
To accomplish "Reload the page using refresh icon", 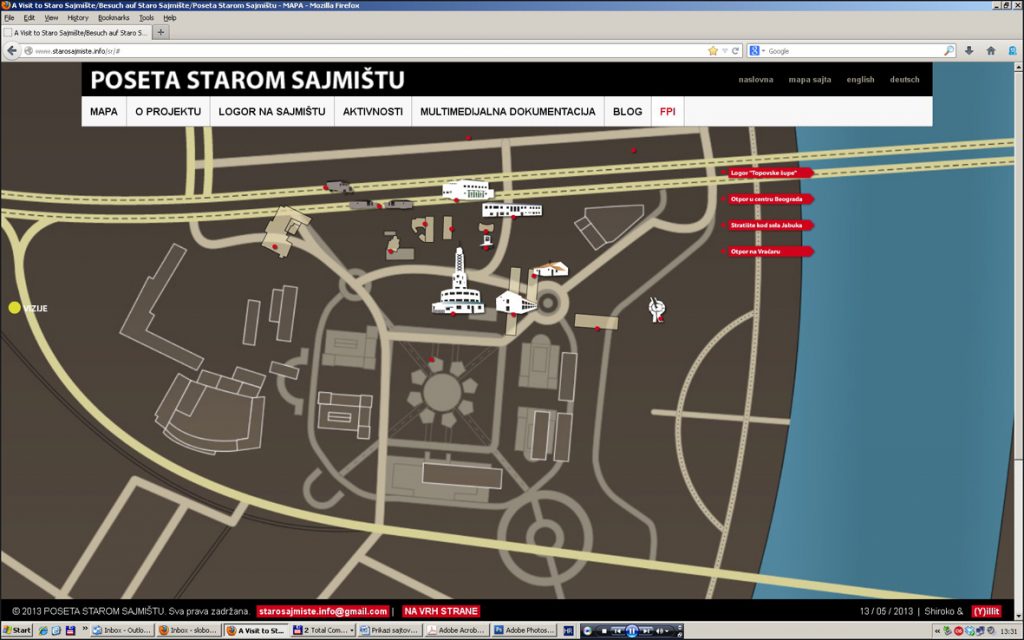I will coord(735,50).
